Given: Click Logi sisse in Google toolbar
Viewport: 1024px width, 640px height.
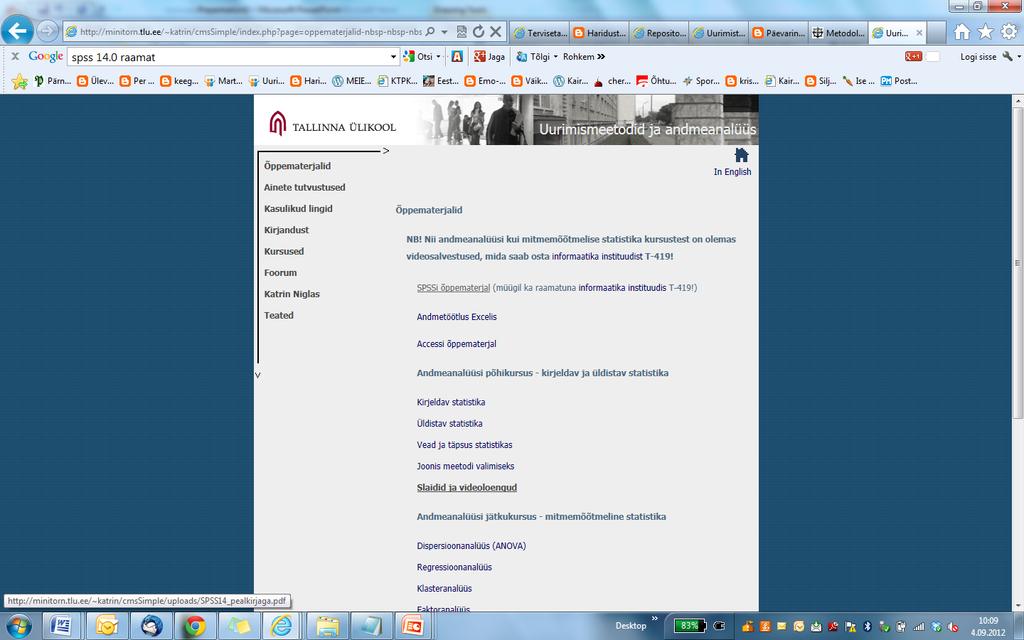Looking at the screenshot, I should [x=978, y=57].
